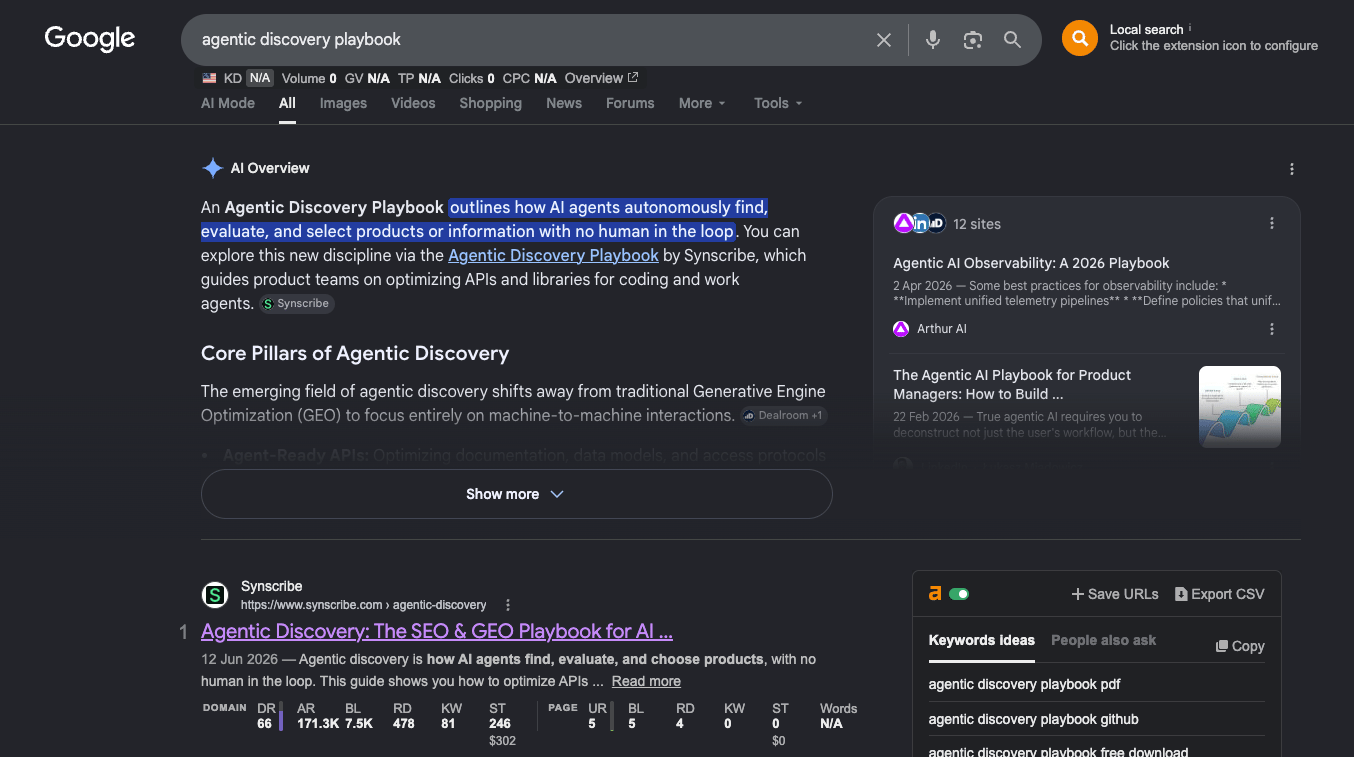1354x757 pixels.
Task: Start a voice search with microphone
Action: click(933, 40)
